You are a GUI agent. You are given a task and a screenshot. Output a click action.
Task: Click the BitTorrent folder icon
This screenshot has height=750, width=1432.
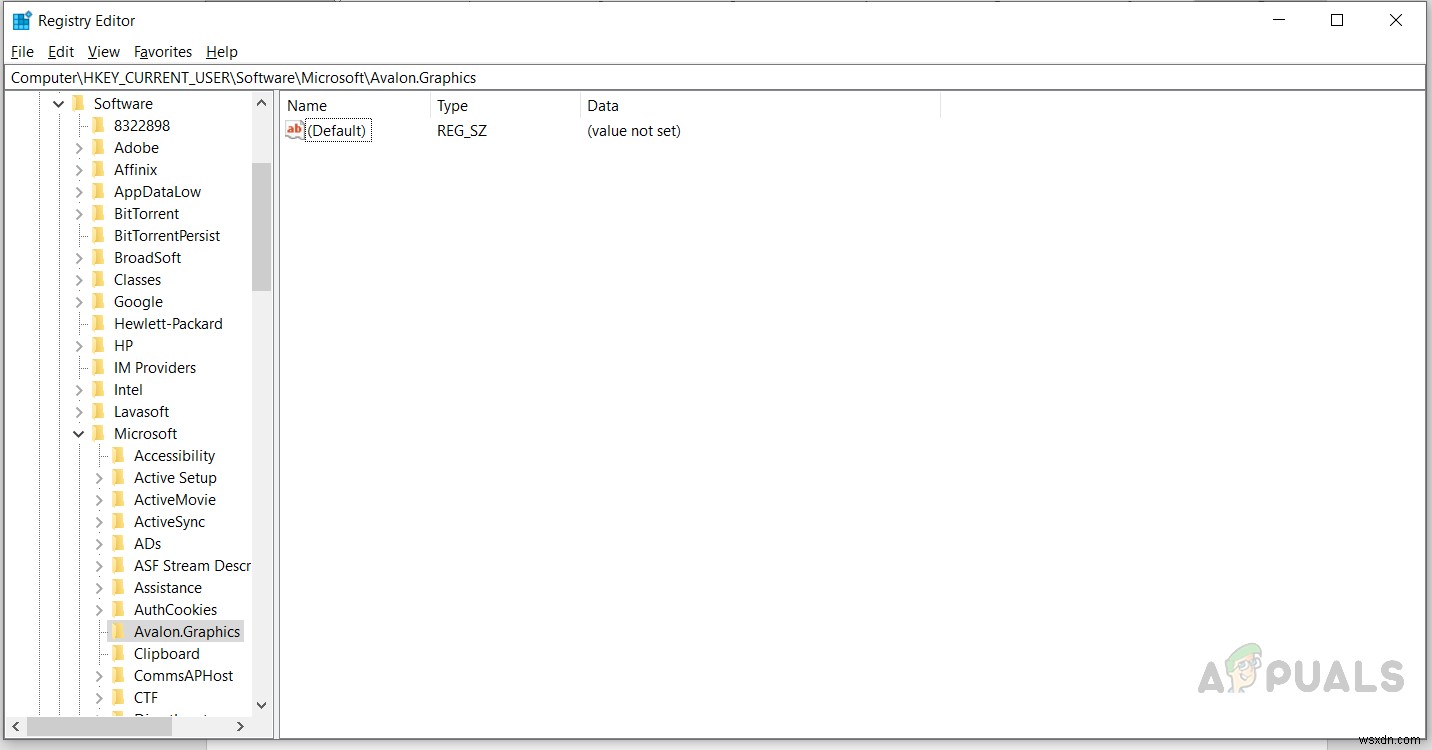98,213
